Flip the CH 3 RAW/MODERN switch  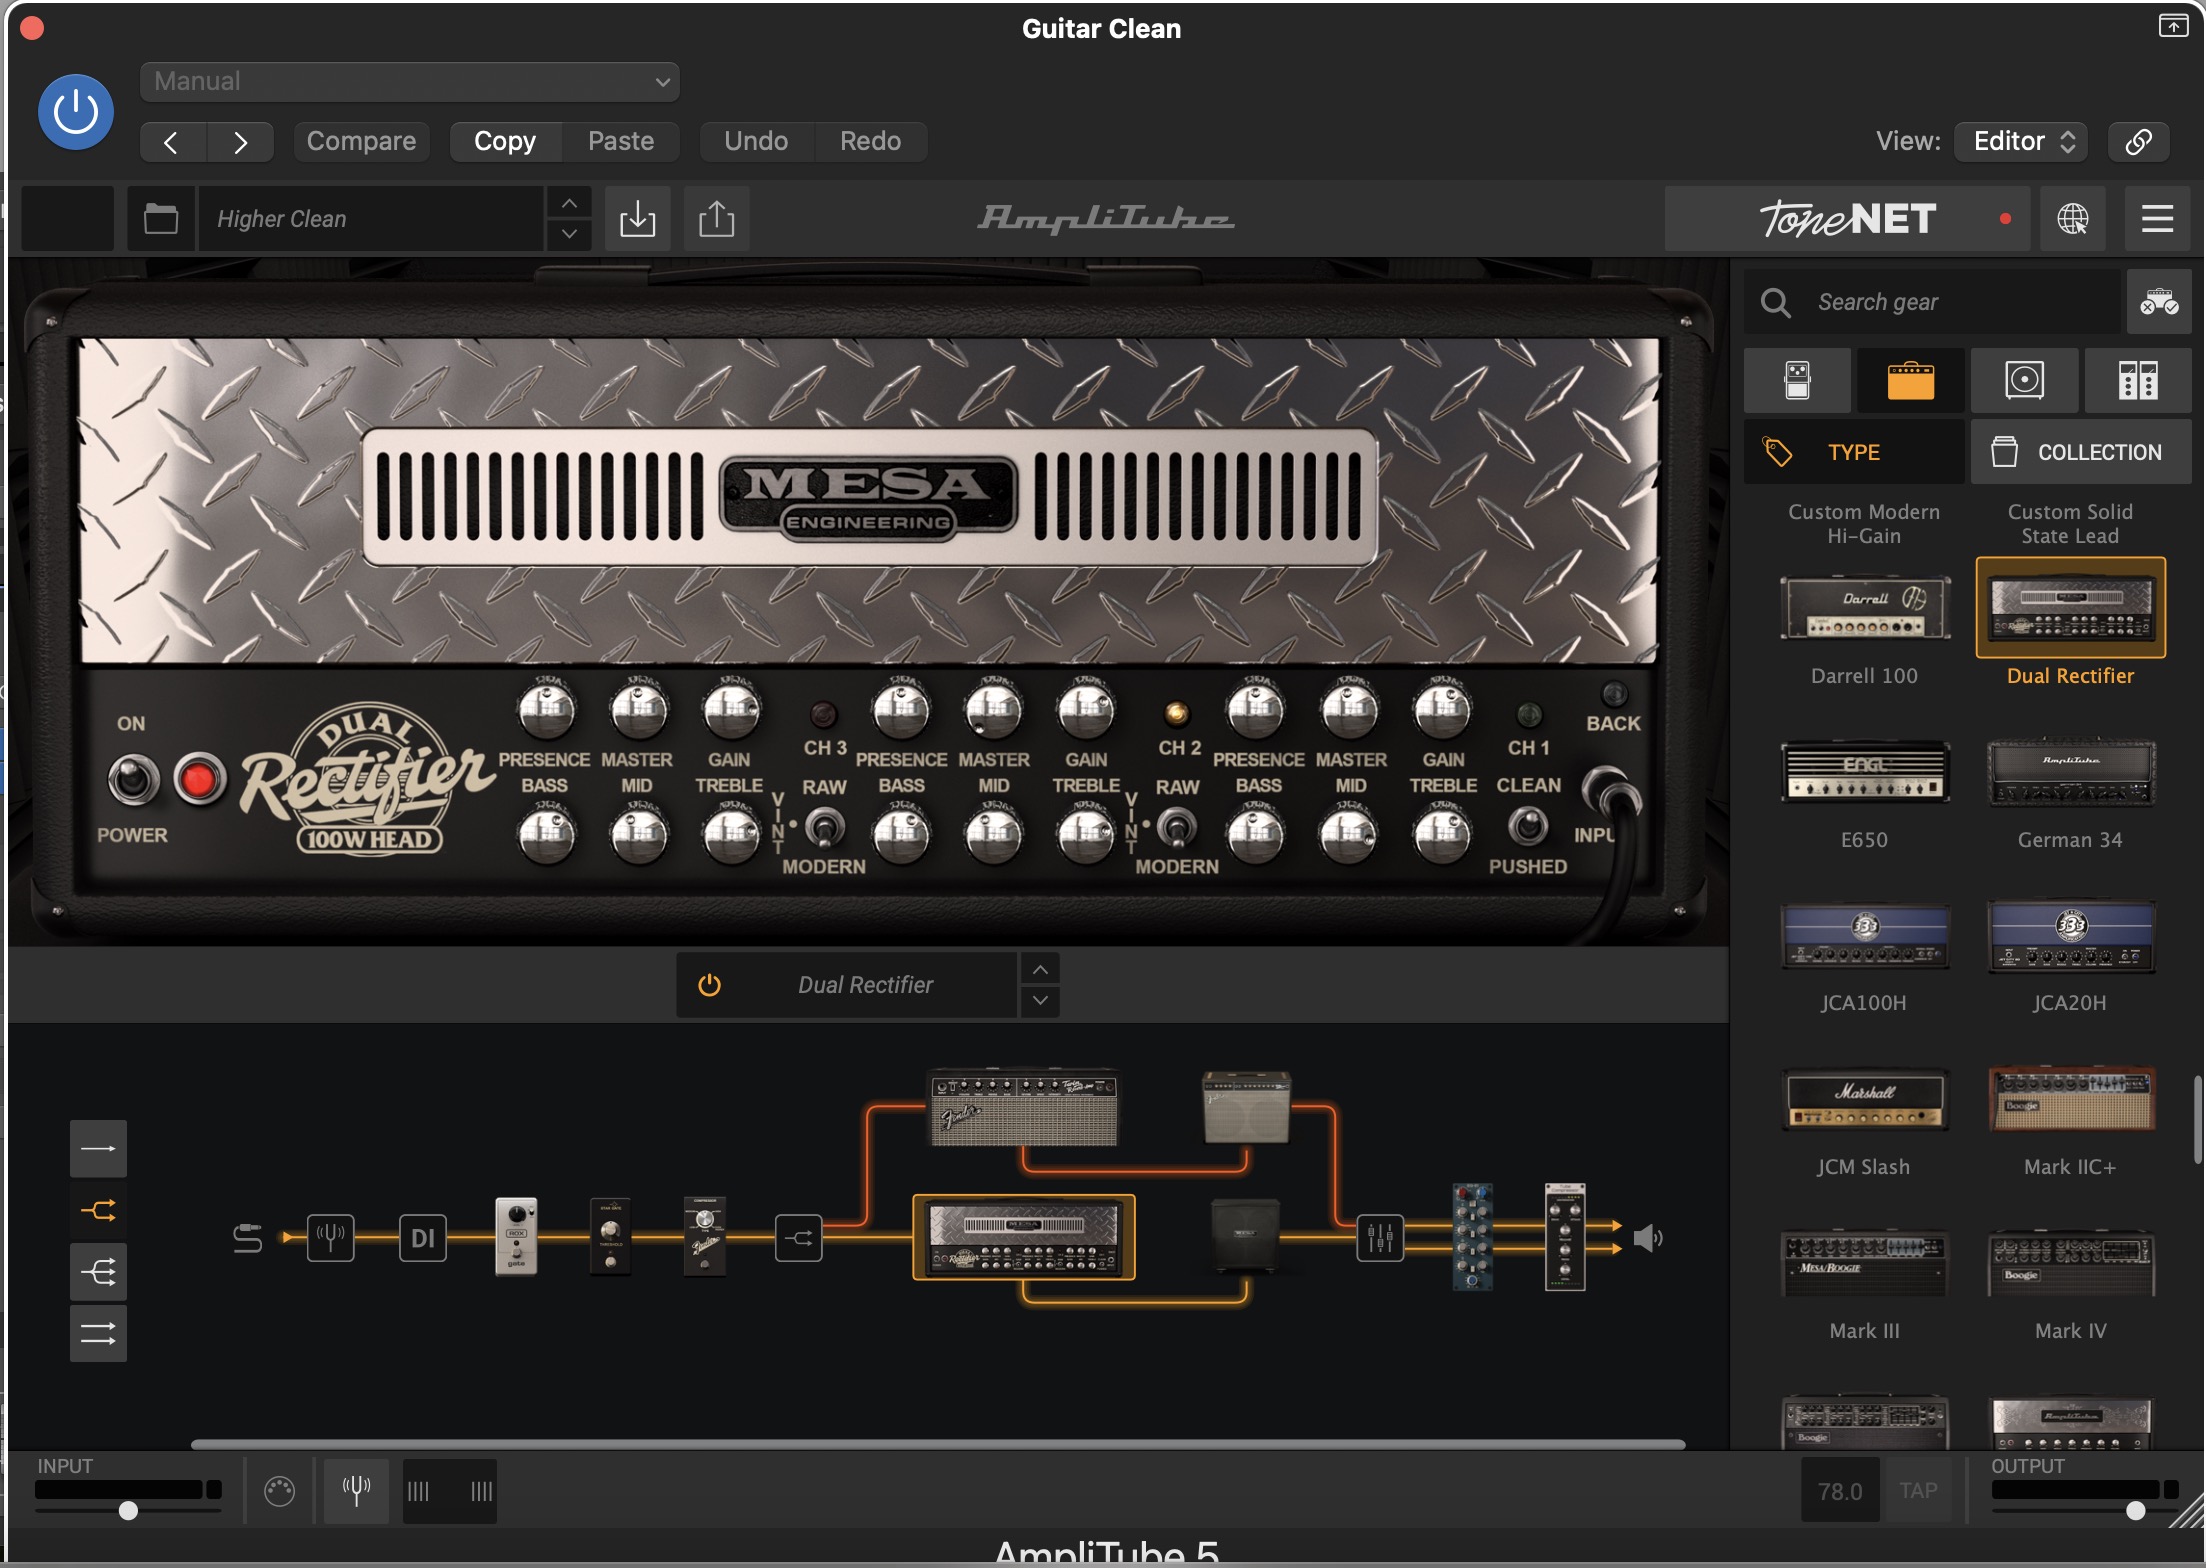[x=824, y=827]
